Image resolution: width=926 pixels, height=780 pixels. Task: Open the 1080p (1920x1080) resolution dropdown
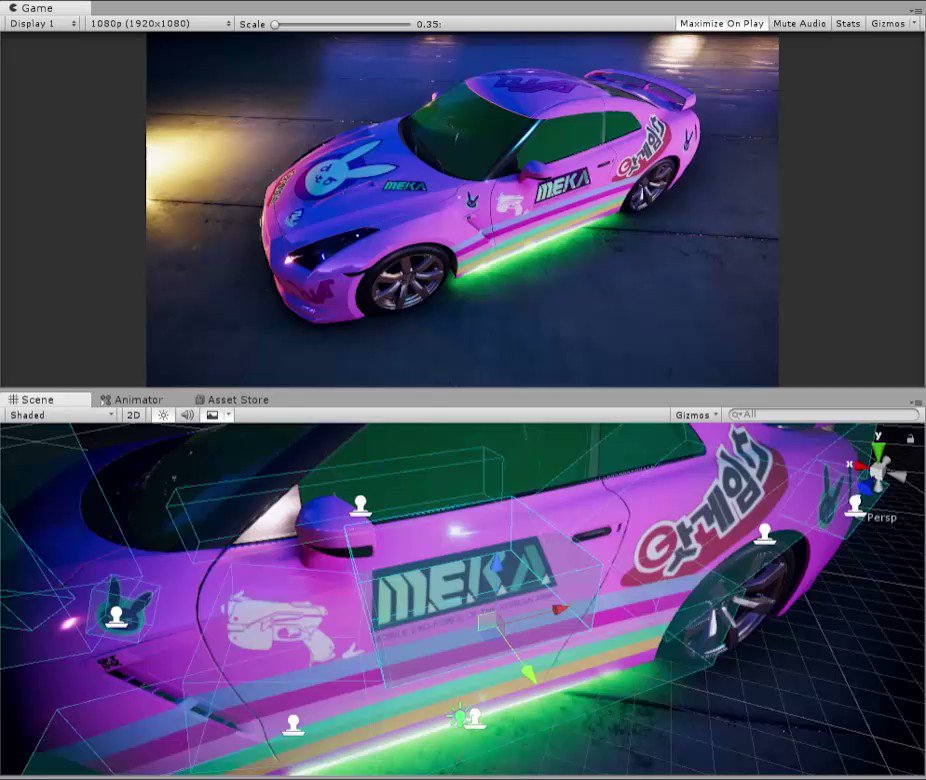[159, 24]
